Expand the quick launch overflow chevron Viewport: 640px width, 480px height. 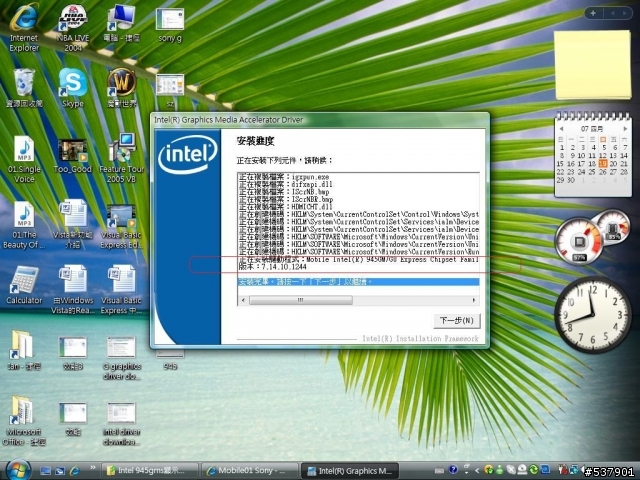pos(93,468)
